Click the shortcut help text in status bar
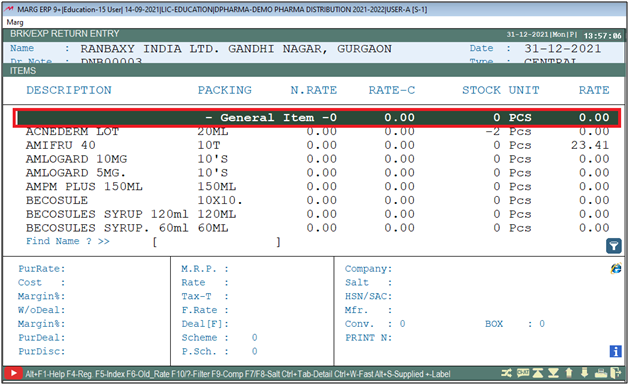Screen dimensions: 630x385 point(238,374)
